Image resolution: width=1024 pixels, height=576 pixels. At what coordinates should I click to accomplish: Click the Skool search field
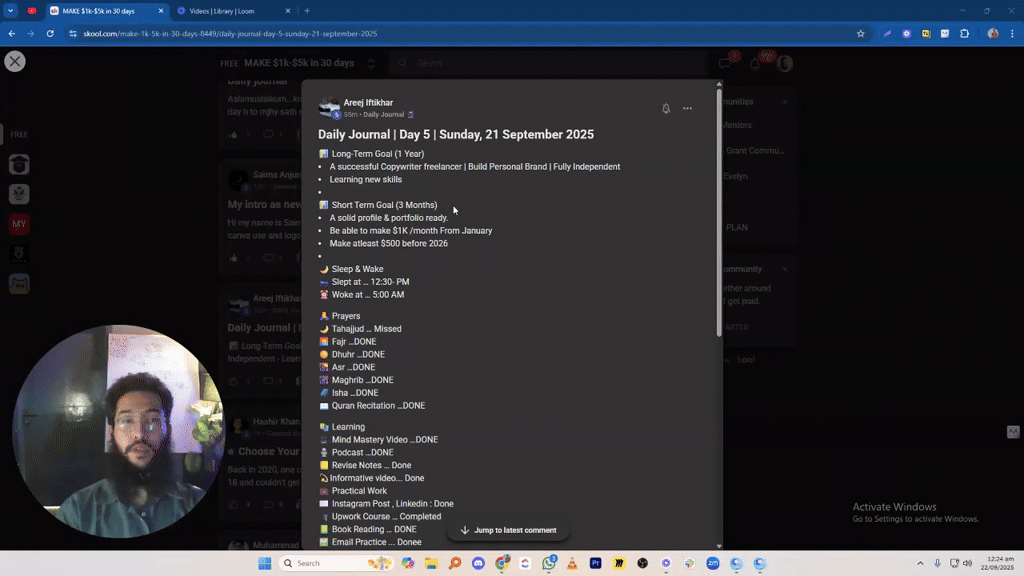pyautogui.click(x=549, y=63)
